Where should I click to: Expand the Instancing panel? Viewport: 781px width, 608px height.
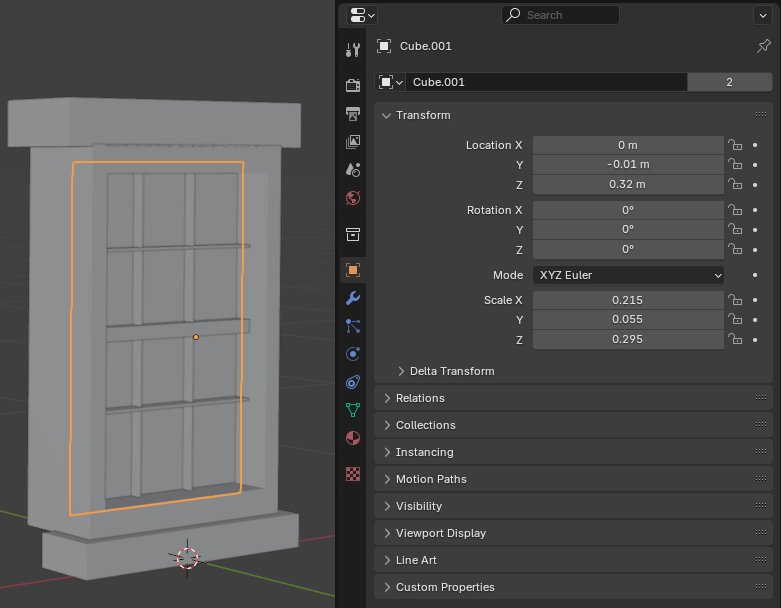click(387, 452)
